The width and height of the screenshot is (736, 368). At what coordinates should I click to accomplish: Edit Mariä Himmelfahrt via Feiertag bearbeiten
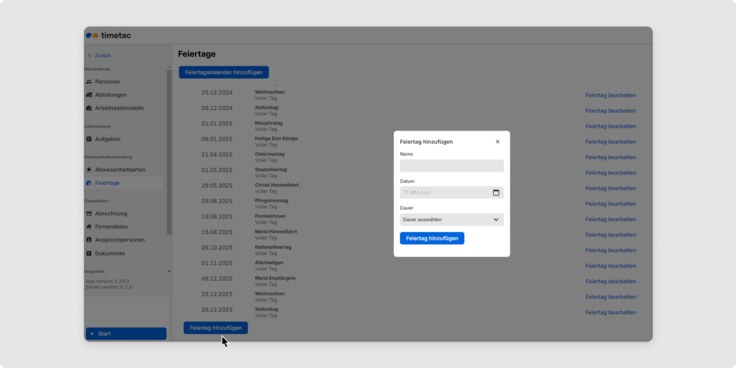pyautogui.click(x=611, y=235)
